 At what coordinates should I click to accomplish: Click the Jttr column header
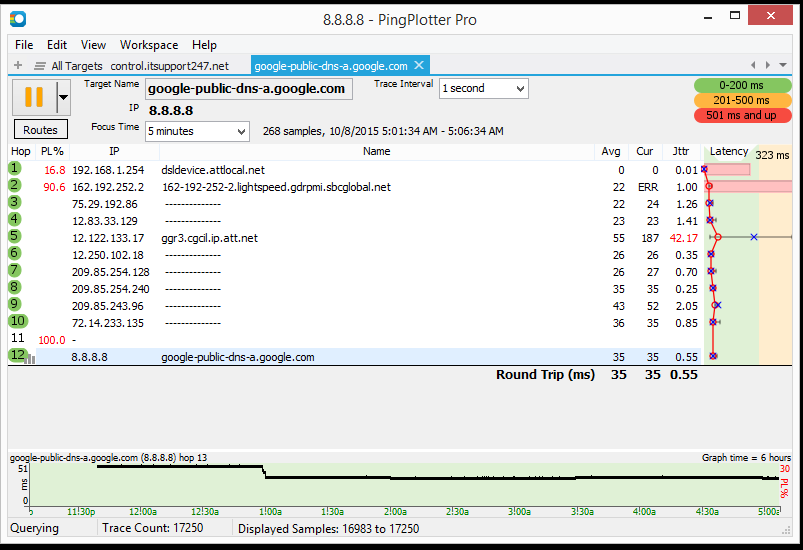(x=681, y=152)
